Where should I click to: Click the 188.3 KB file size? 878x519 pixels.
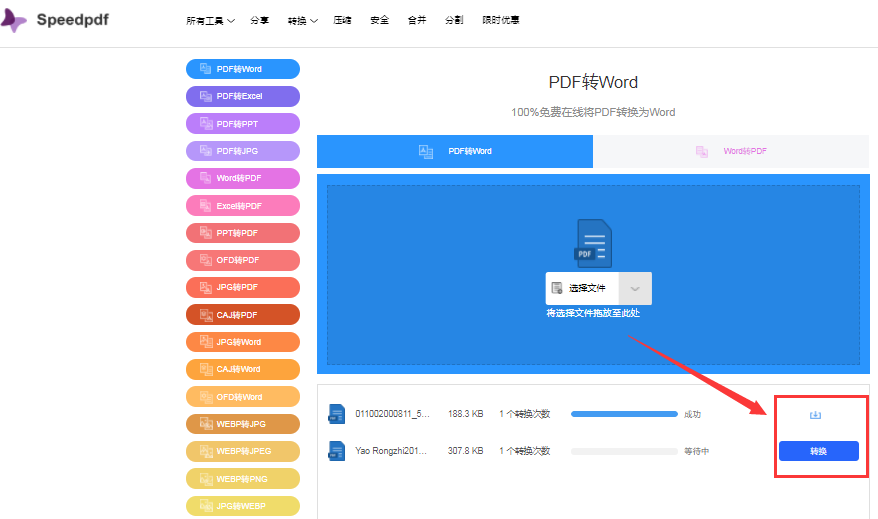click(x=465, y=414)
